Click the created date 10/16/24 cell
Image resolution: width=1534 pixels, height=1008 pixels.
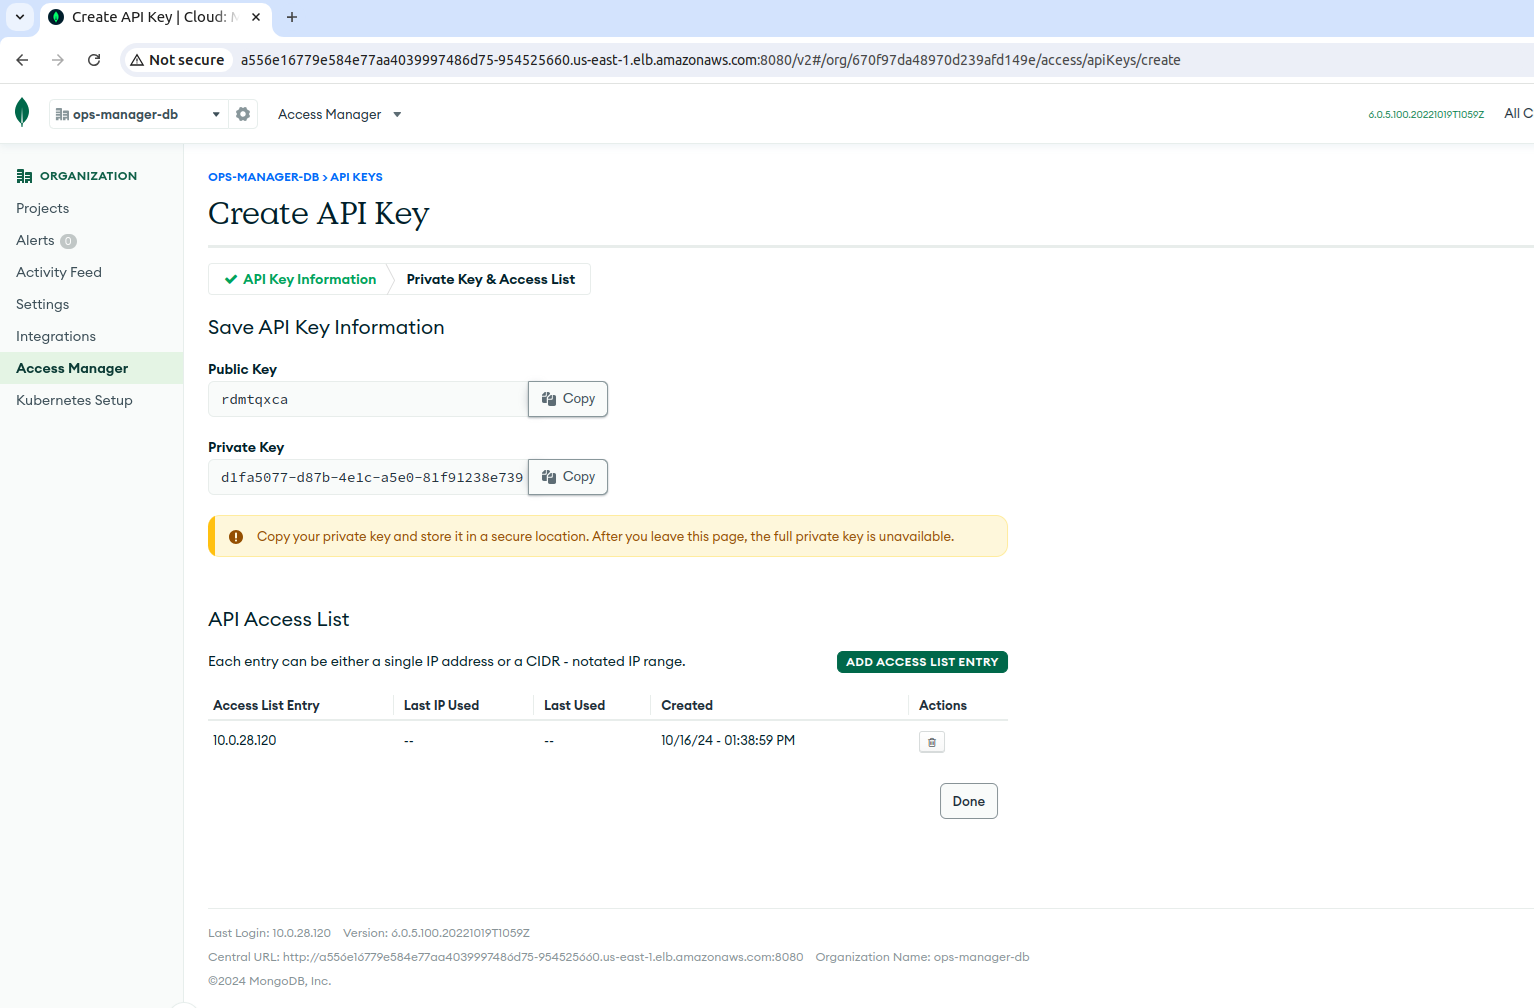point(728,740)
